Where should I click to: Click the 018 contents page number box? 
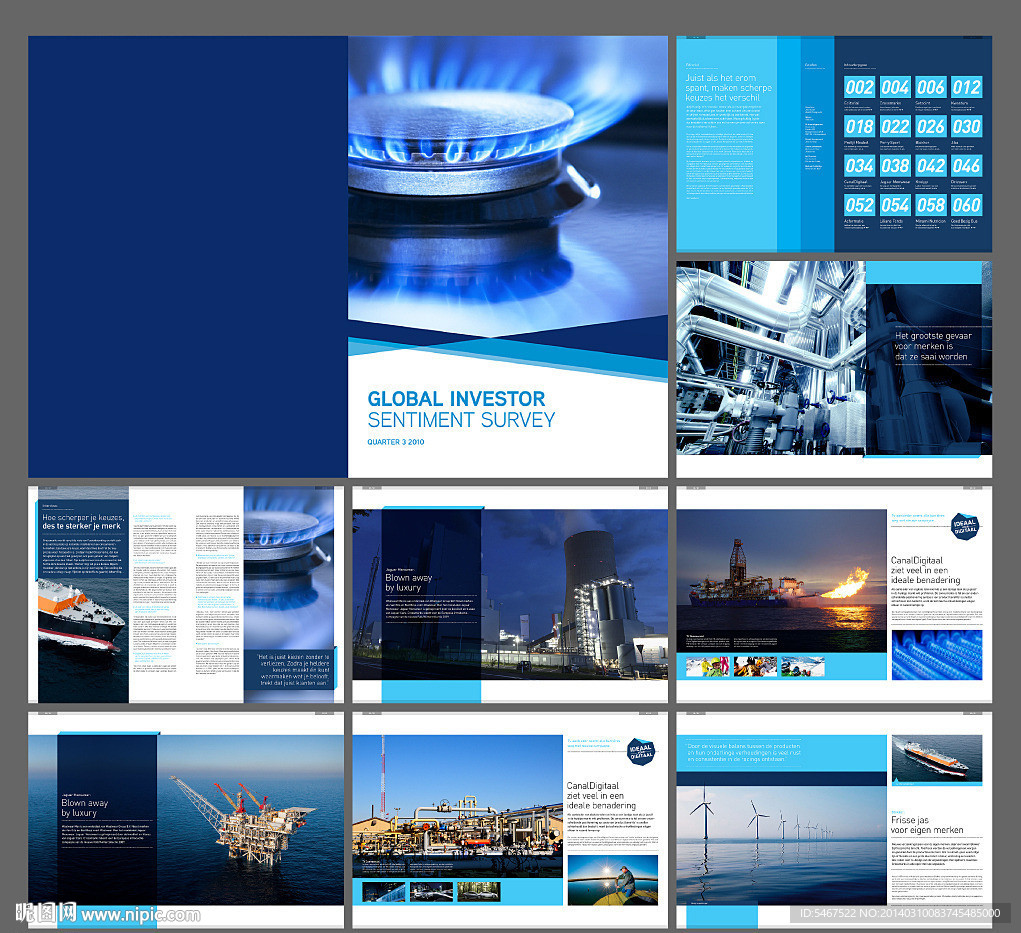coord(859,126)
